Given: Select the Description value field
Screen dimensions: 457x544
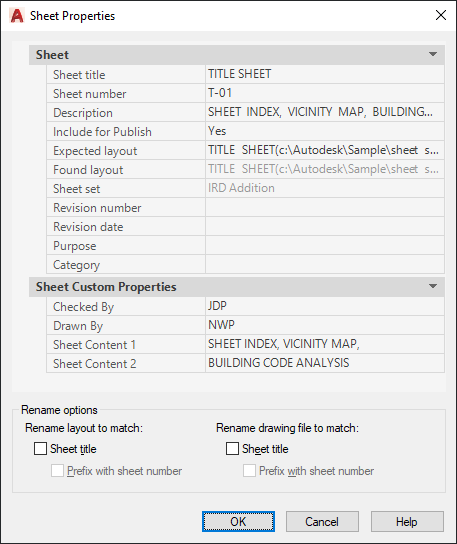Looking at the screenshot, I should click(x=325, y=112).
